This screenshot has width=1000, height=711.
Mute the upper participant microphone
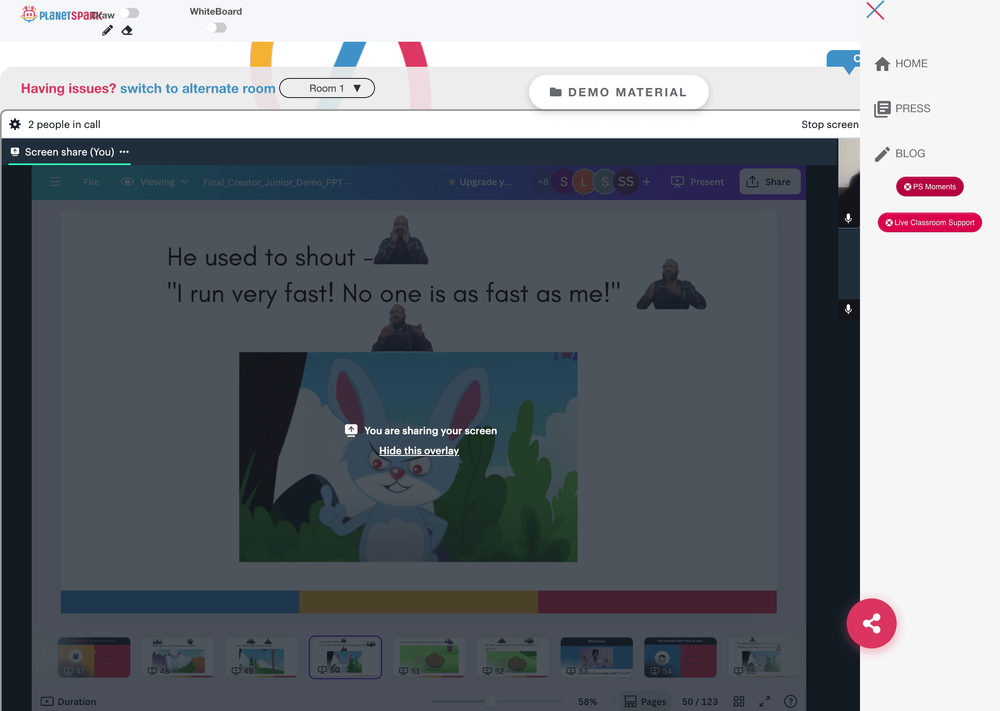[848, 218]
